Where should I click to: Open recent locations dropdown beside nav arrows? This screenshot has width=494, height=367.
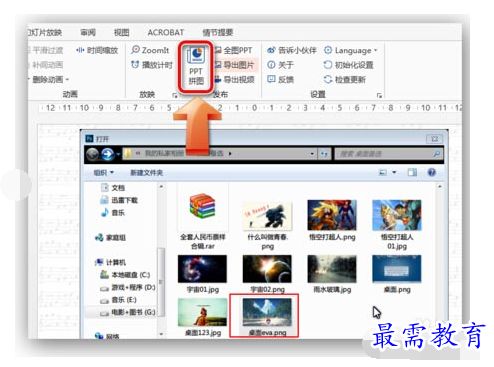pos(118,154)
